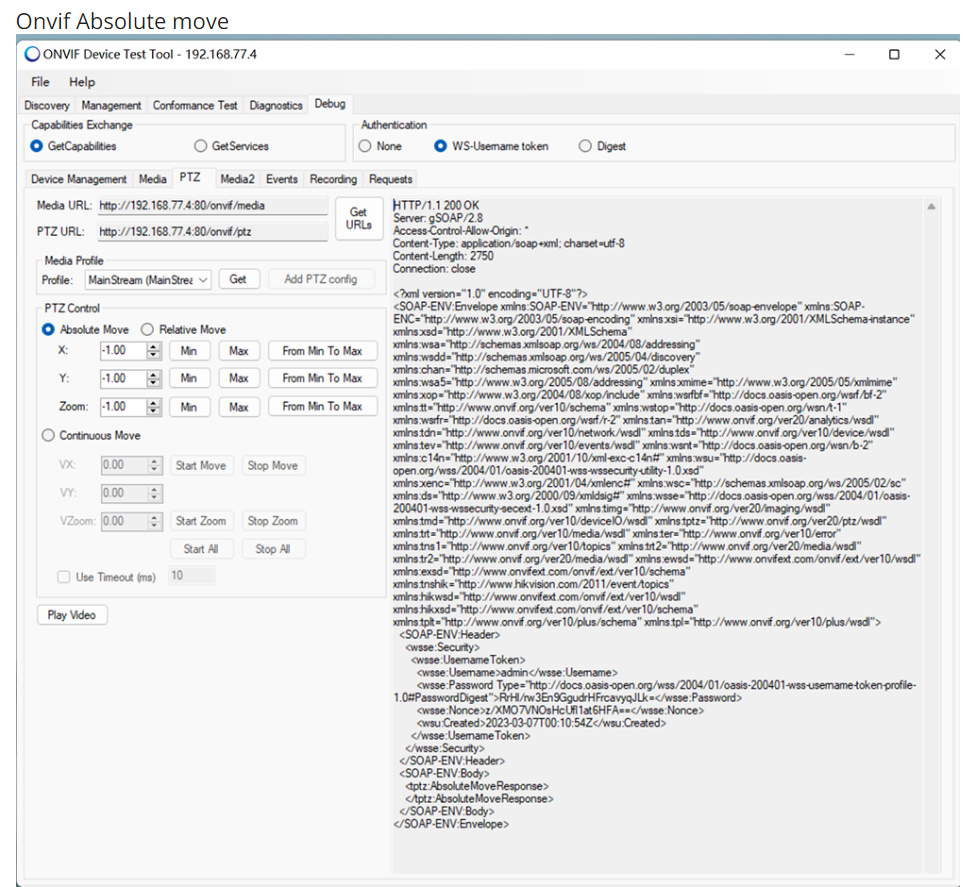Image resolution: width=970 pixels, height=887 pixels.
Task: Click the Get profile button
Action: (x=238, y=280)
